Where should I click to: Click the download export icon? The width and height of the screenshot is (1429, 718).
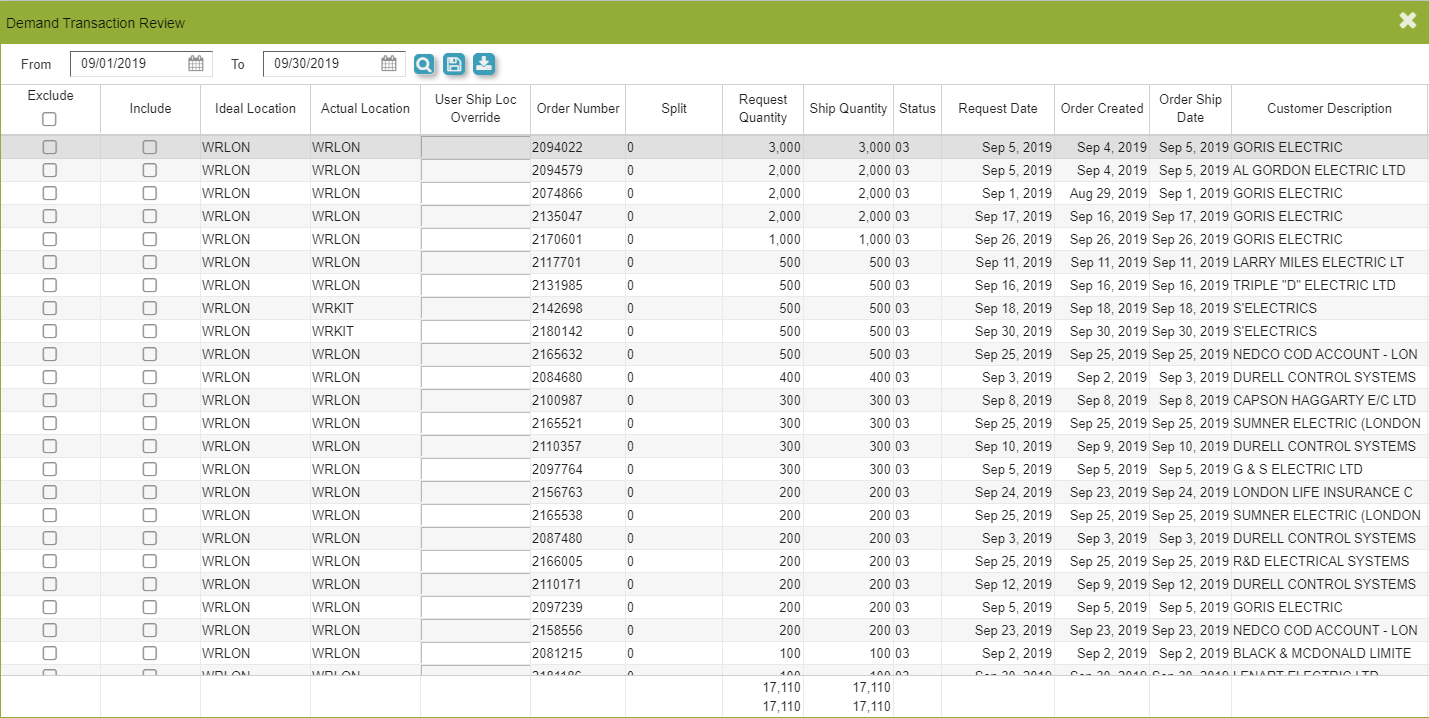[x=484, y=64]
